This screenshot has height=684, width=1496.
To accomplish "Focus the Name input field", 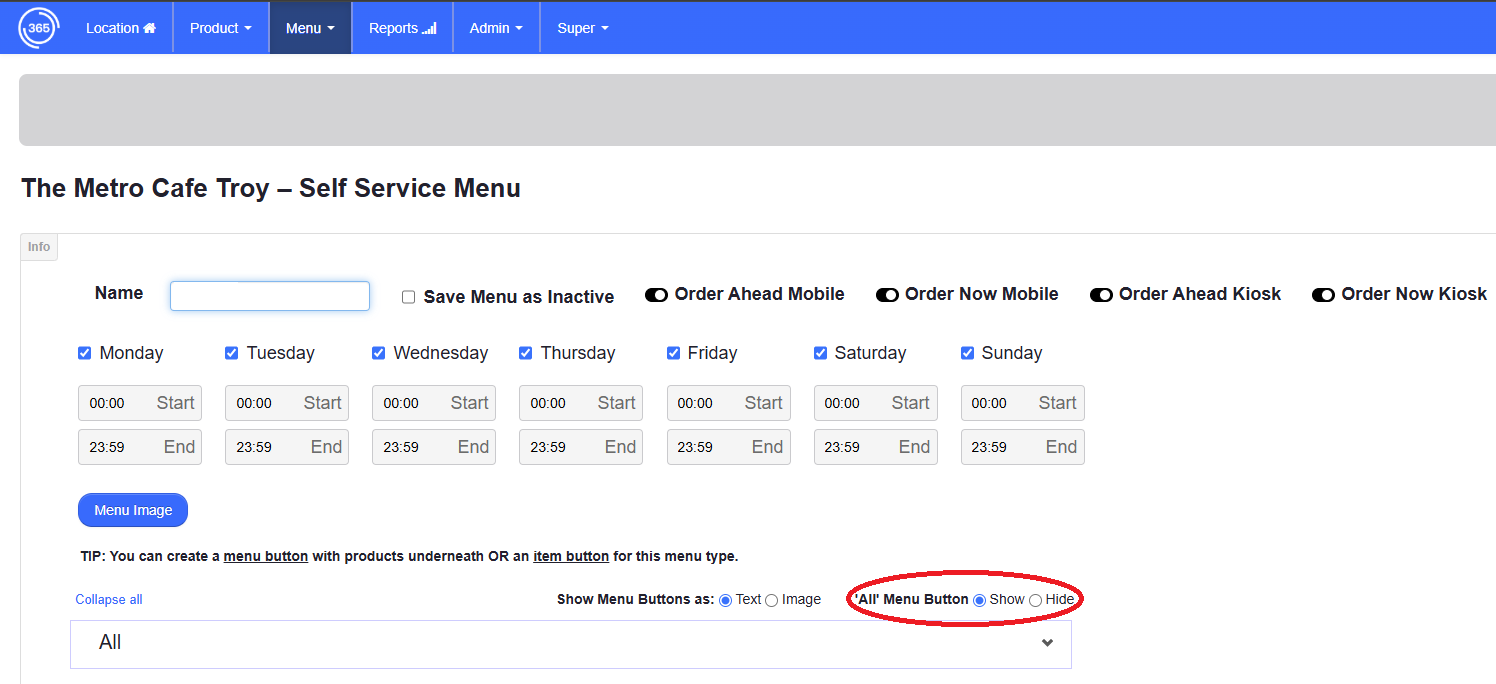I will [x=270, y=296].
